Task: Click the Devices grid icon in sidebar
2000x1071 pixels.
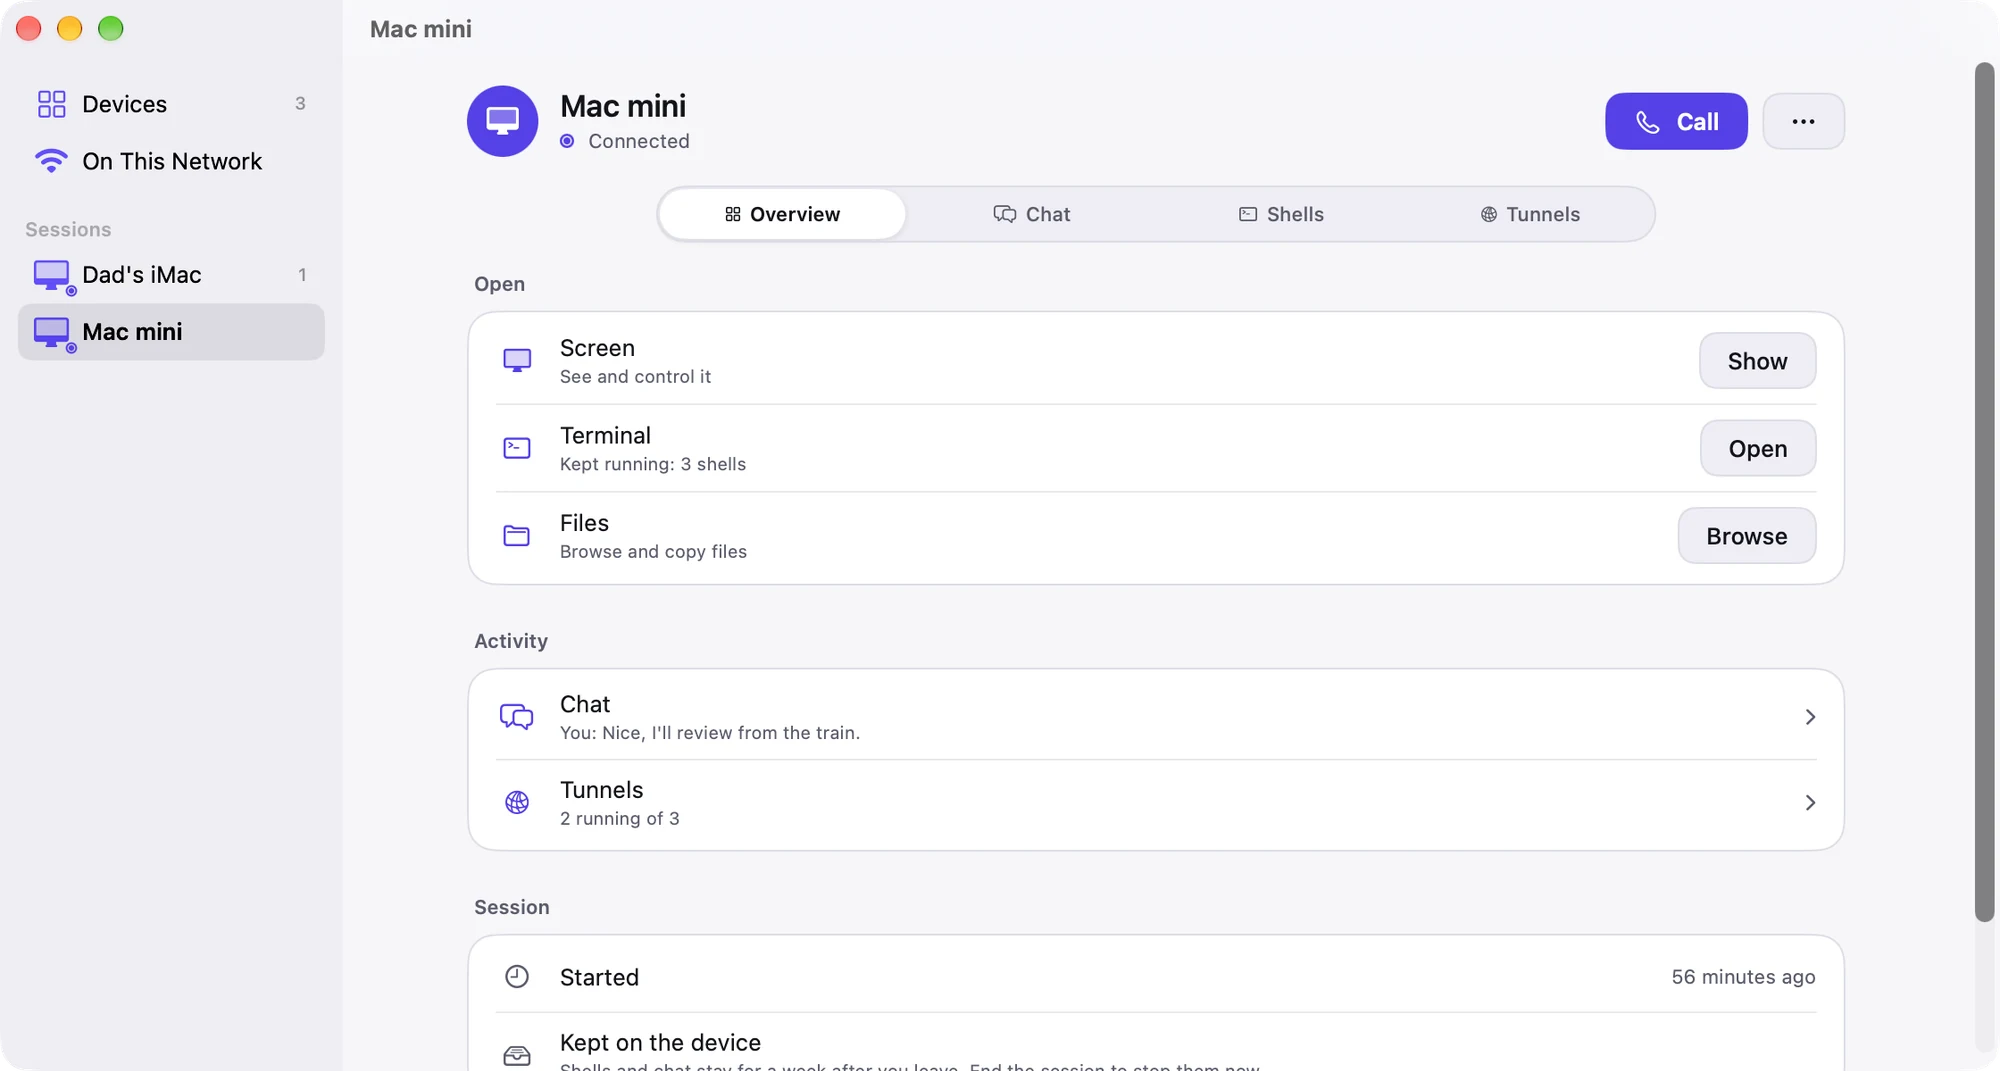Action: 51,104
